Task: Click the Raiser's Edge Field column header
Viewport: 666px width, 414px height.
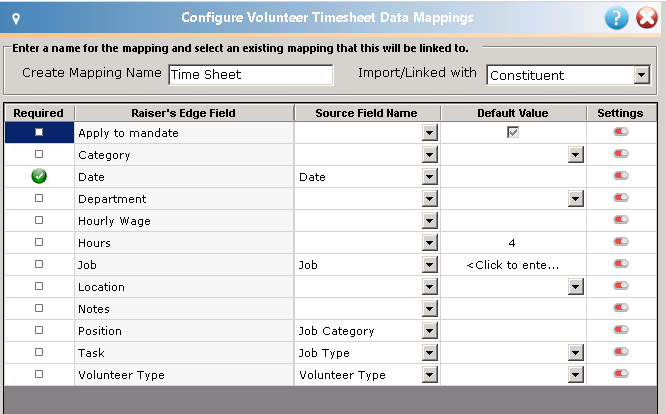Action: 183,113
